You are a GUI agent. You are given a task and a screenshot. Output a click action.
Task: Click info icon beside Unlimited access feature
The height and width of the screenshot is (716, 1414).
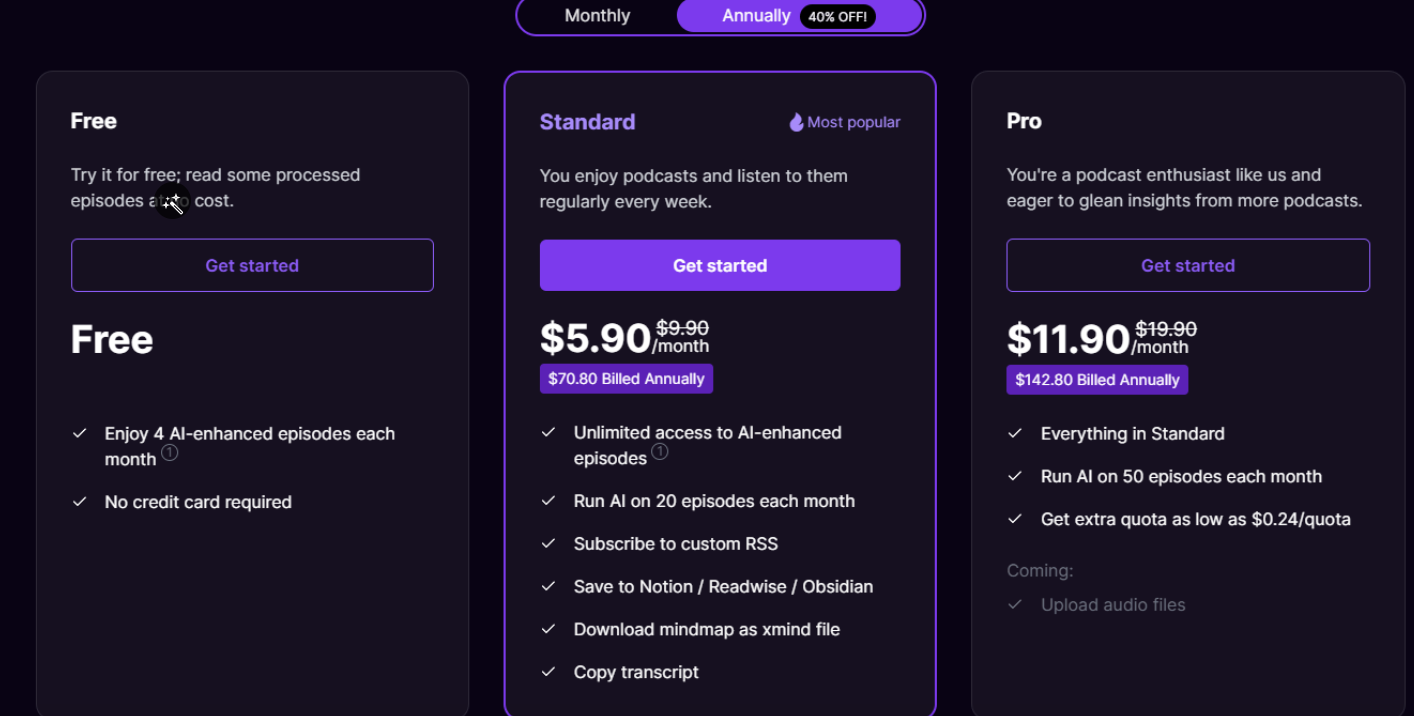(660, 452)
